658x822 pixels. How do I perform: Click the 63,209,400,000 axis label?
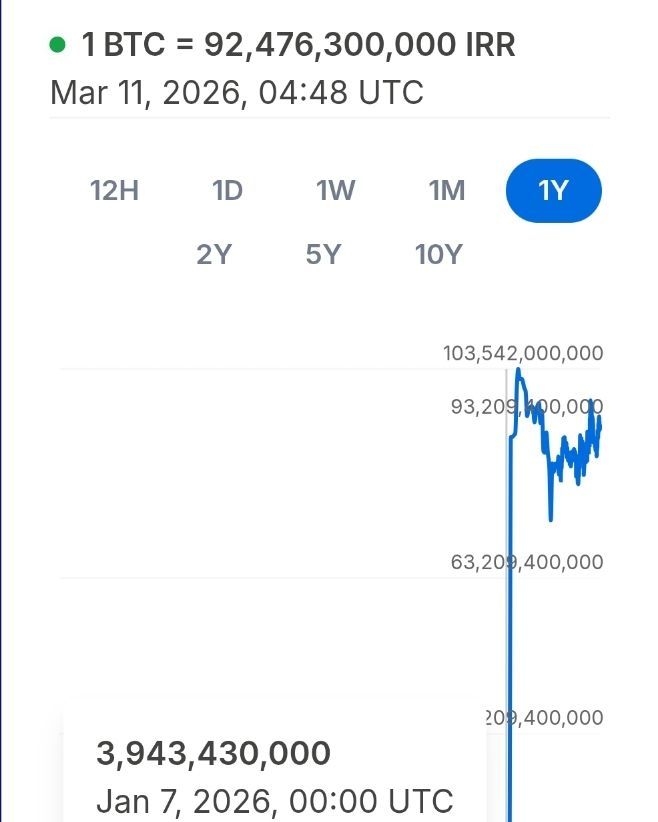pyautogui.click(x=527, y=562)
